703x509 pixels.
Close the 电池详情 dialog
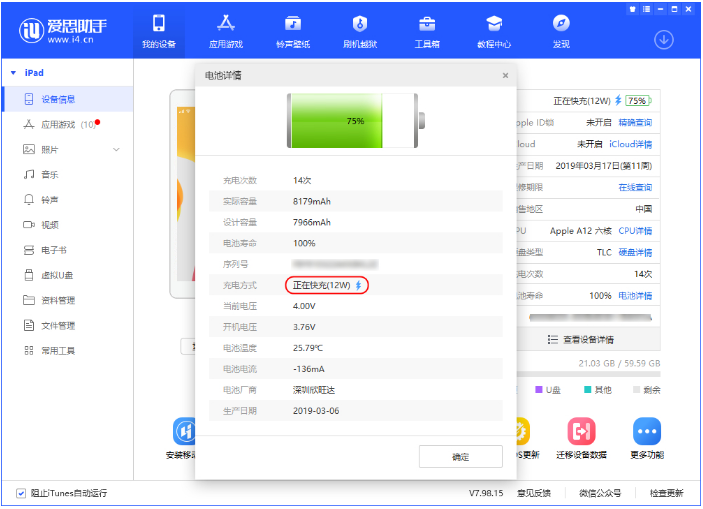tap(504, 75)
